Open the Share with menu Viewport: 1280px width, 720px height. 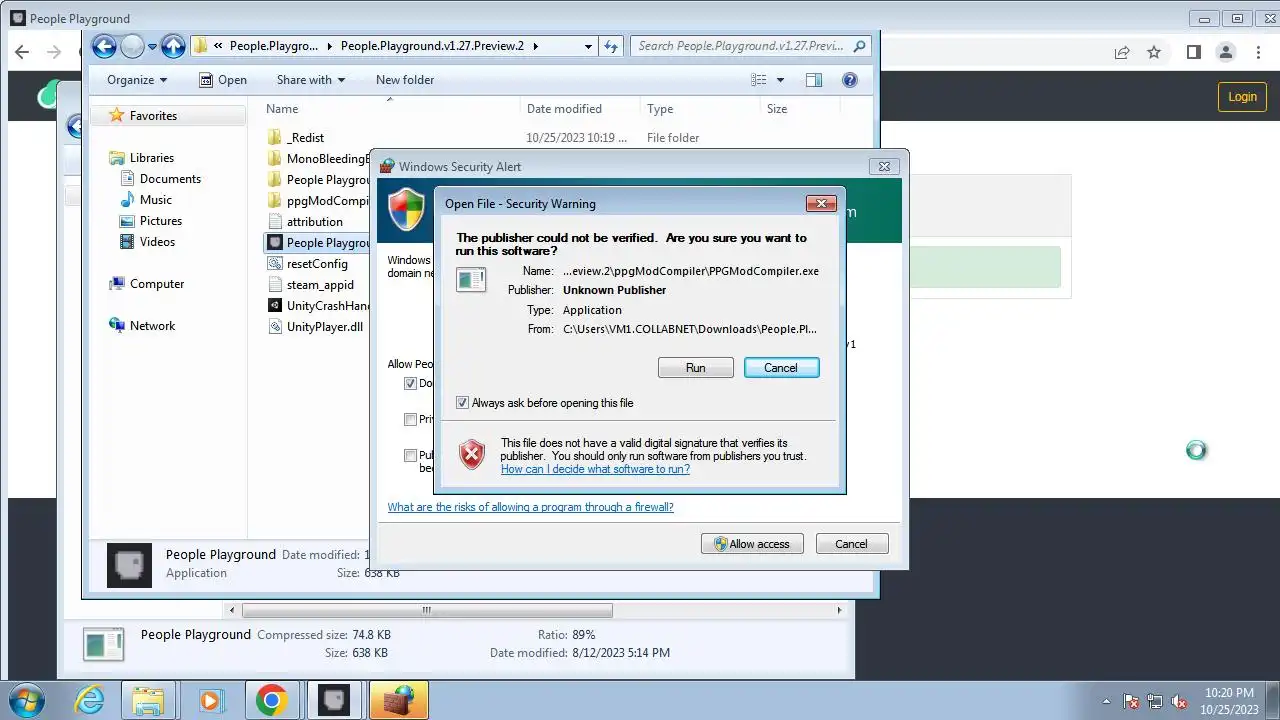pyautogui.click(x=311, y=80)
